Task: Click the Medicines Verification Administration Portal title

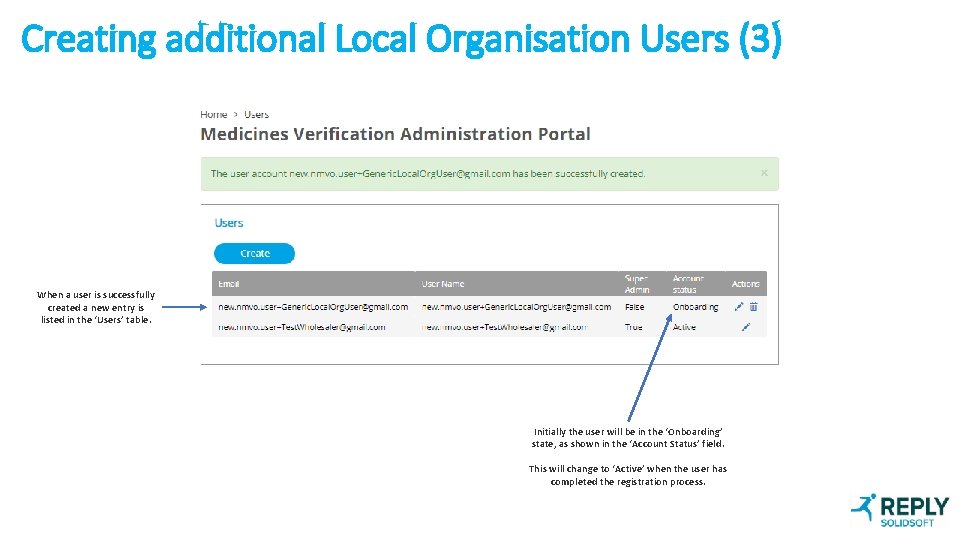Action: (396, 134)
